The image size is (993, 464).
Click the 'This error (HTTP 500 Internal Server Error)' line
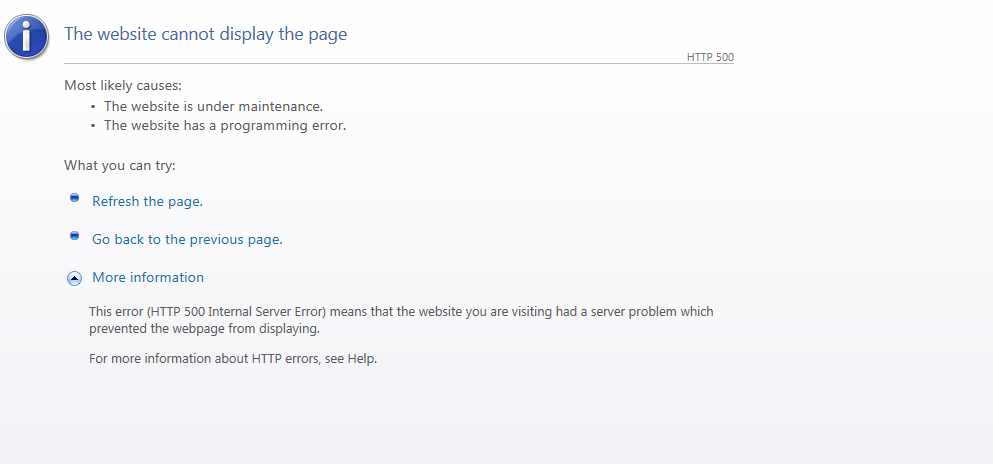coord(400,311)
